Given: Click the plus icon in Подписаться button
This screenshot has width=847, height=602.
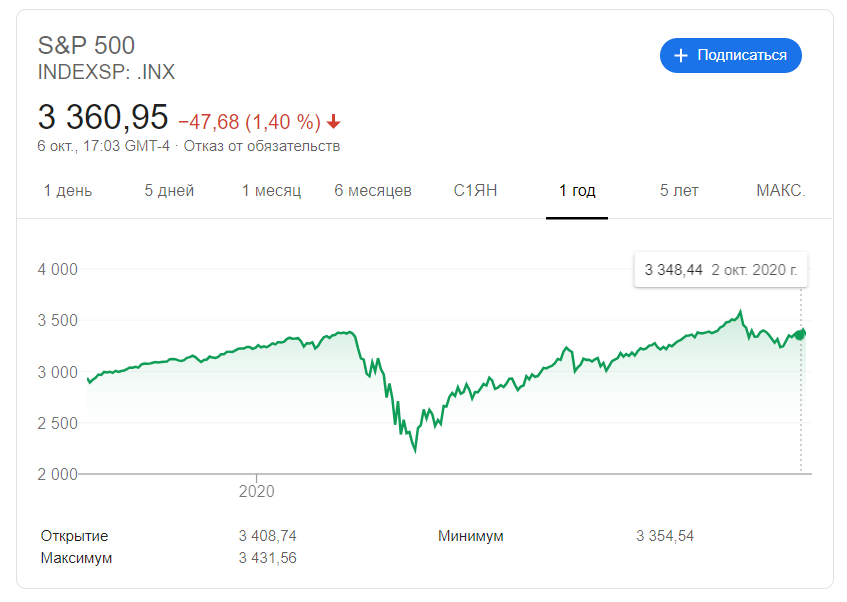Looking at the screenshot, I should (x=681, y=55).
